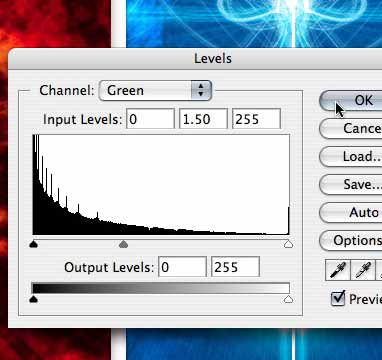382x360 pixels.
Task: Click the input midtone gray slider triangle
Action: 123,245
